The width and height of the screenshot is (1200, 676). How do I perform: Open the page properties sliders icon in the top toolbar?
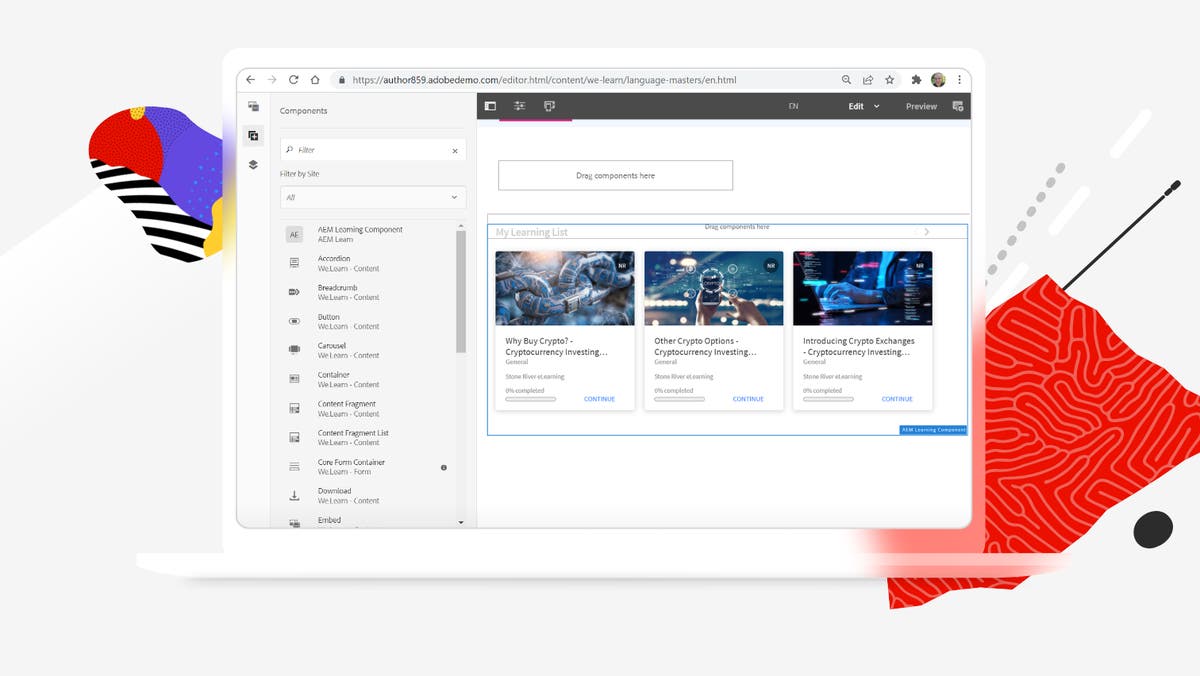(x=519, y=105)
